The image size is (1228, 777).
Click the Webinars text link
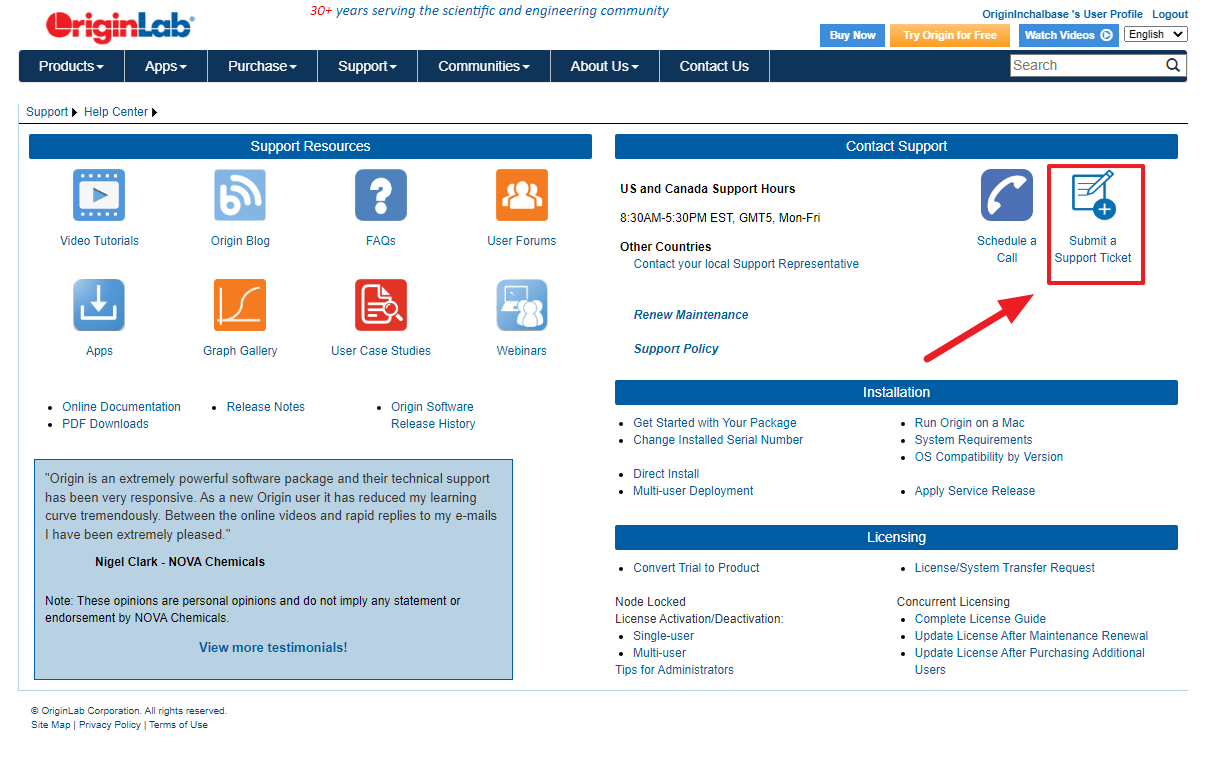522,351
